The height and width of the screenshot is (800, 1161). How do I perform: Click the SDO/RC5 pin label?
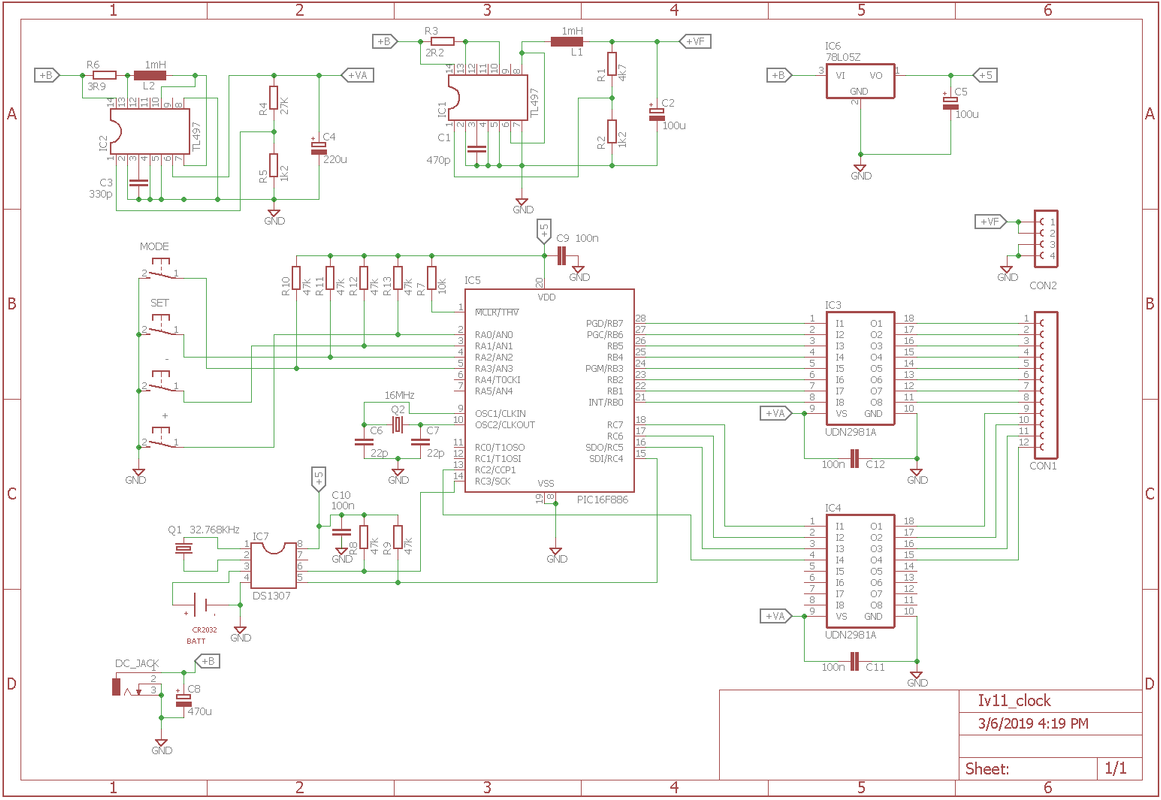click(604, 447)
